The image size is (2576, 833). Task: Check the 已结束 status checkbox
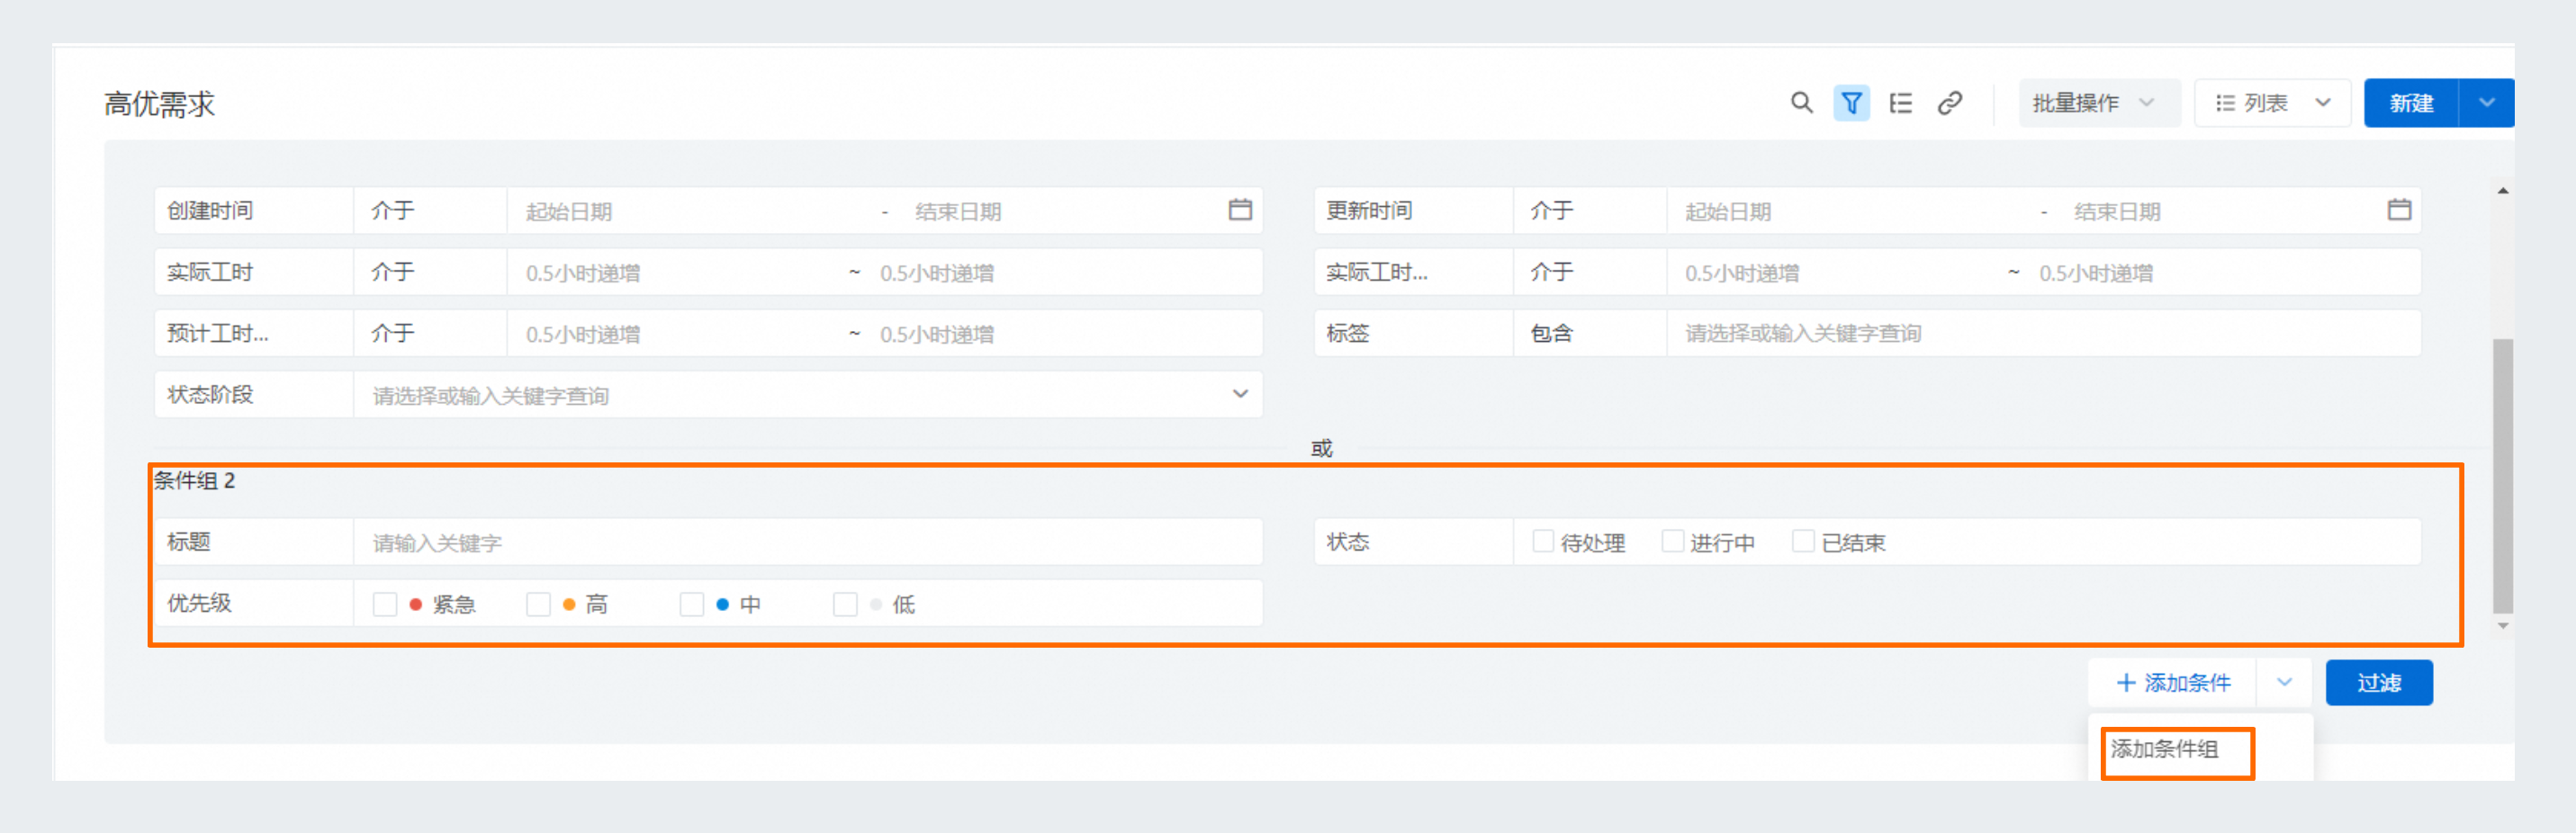tap(1802, 541)
